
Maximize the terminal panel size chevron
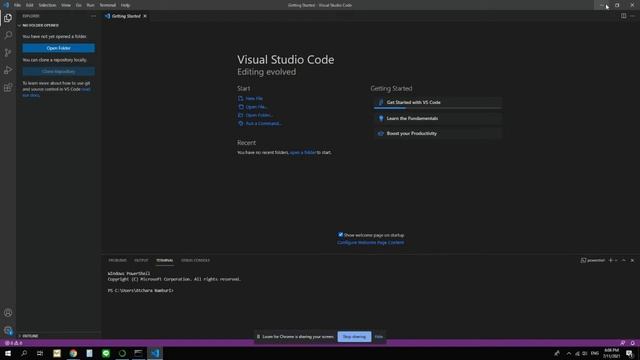624,260
